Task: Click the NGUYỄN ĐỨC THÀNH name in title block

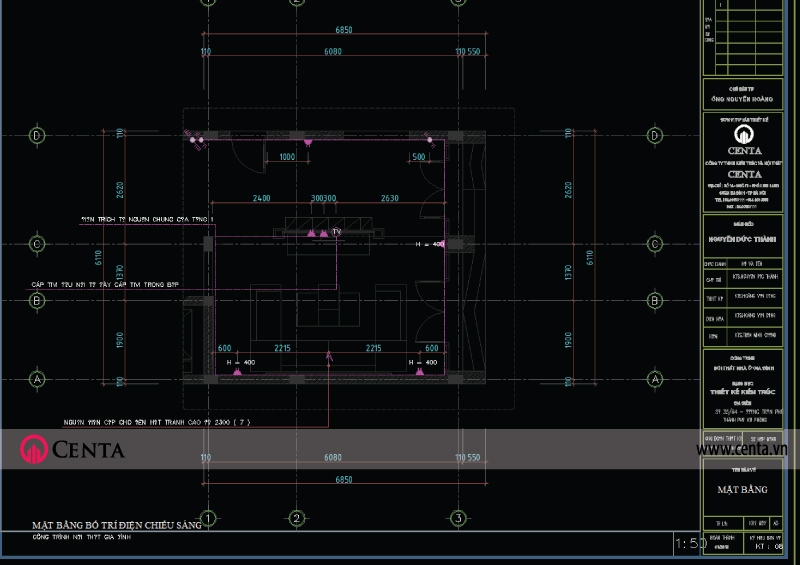Action: pyautogui.click(x=743, y=239)
